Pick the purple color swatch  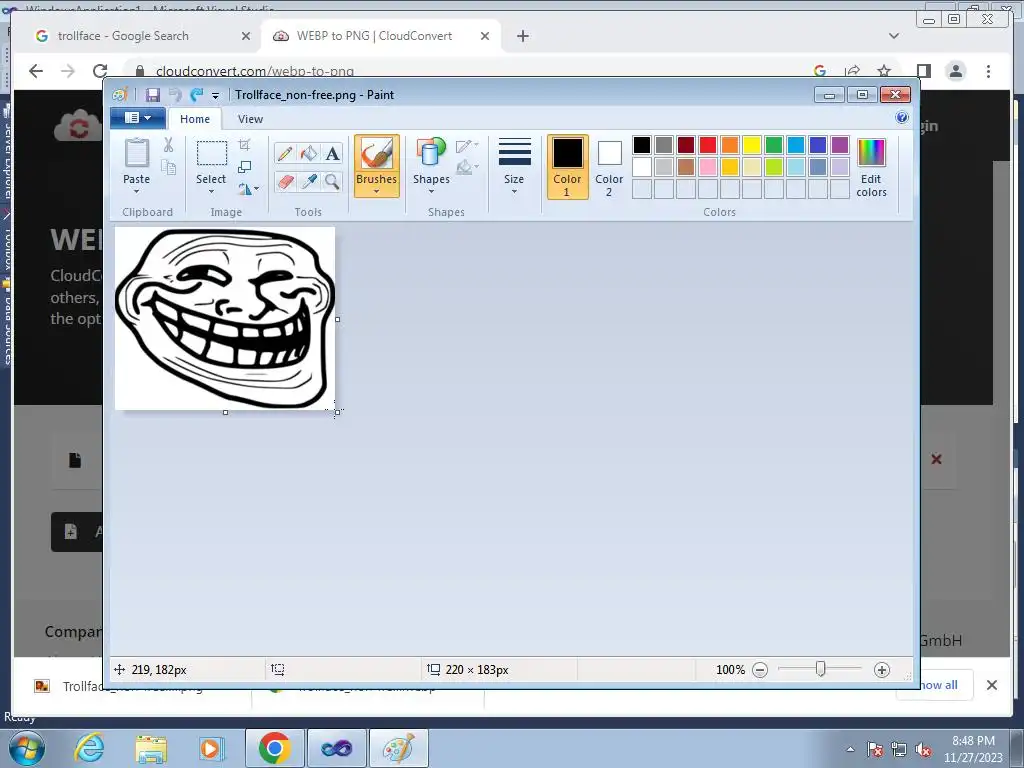[840, 144]
